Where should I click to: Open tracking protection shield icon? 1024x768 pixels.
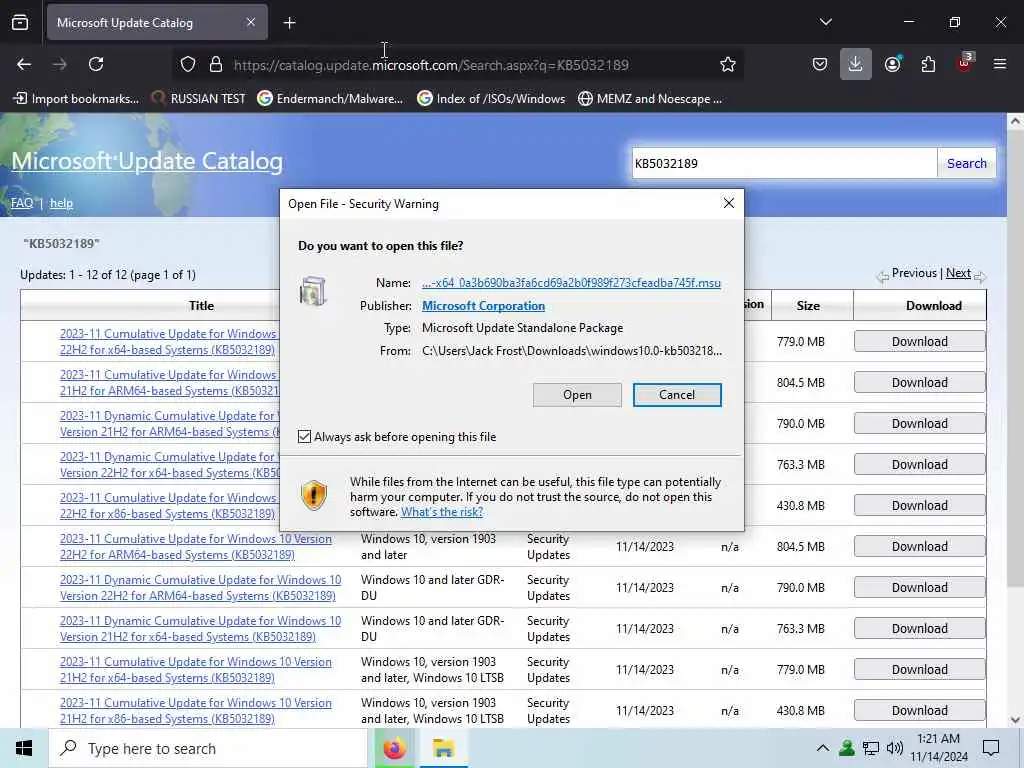coord(188,65)
